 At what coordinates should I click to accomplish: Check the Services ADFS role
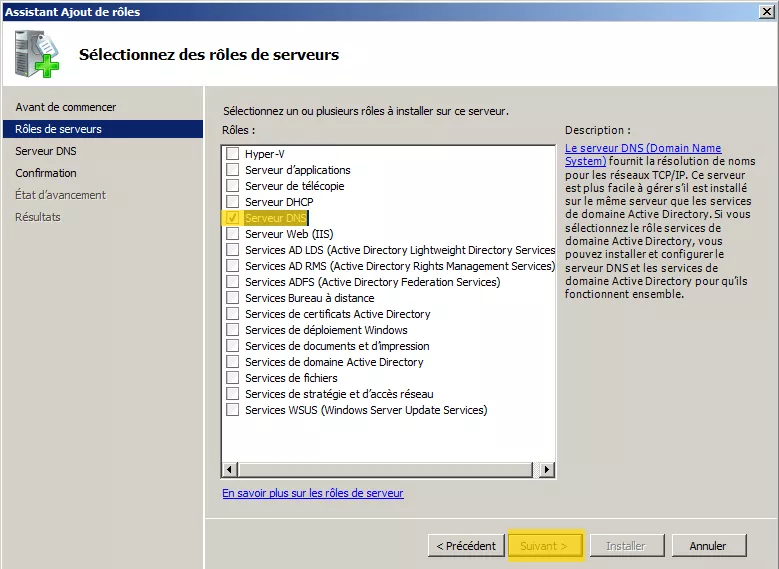[232, 281]
